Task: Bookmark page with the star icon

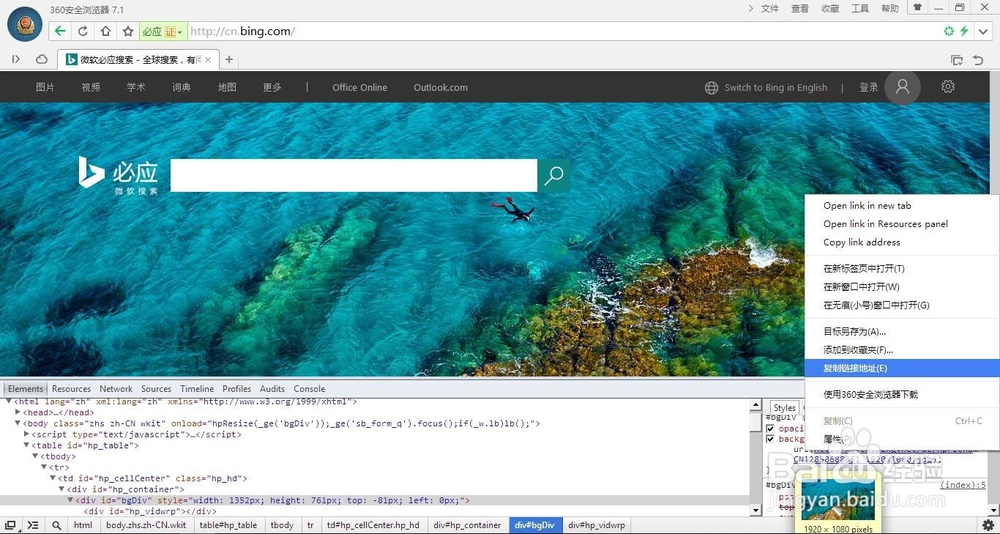Action: (x=128, y=31)
